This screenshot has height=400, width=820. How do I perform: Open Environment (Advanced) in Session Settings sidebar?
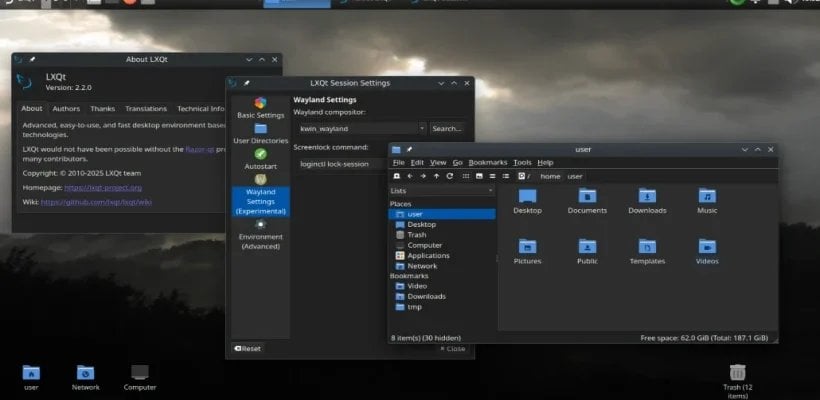pyautogui.click(x=260, y=235)
